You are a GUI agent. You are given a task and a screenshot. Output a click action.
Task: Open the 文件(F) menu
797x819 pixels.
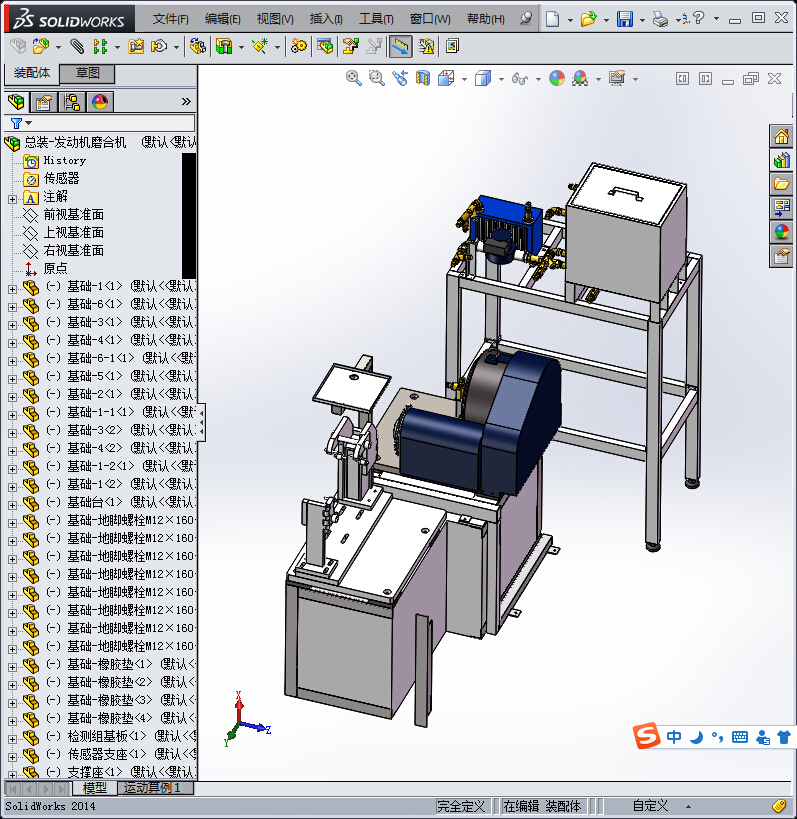point(170,19)
